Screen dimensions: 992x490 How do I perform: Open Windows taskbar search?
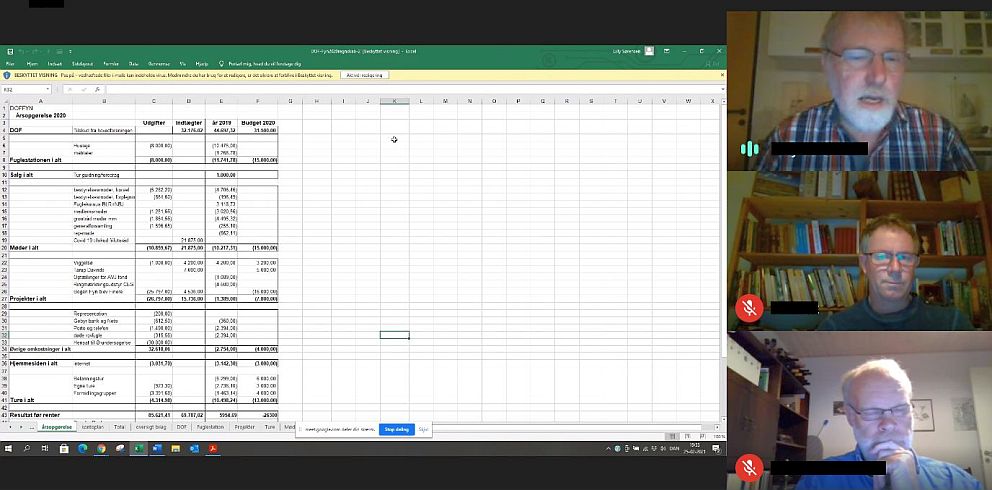point(27,449)
